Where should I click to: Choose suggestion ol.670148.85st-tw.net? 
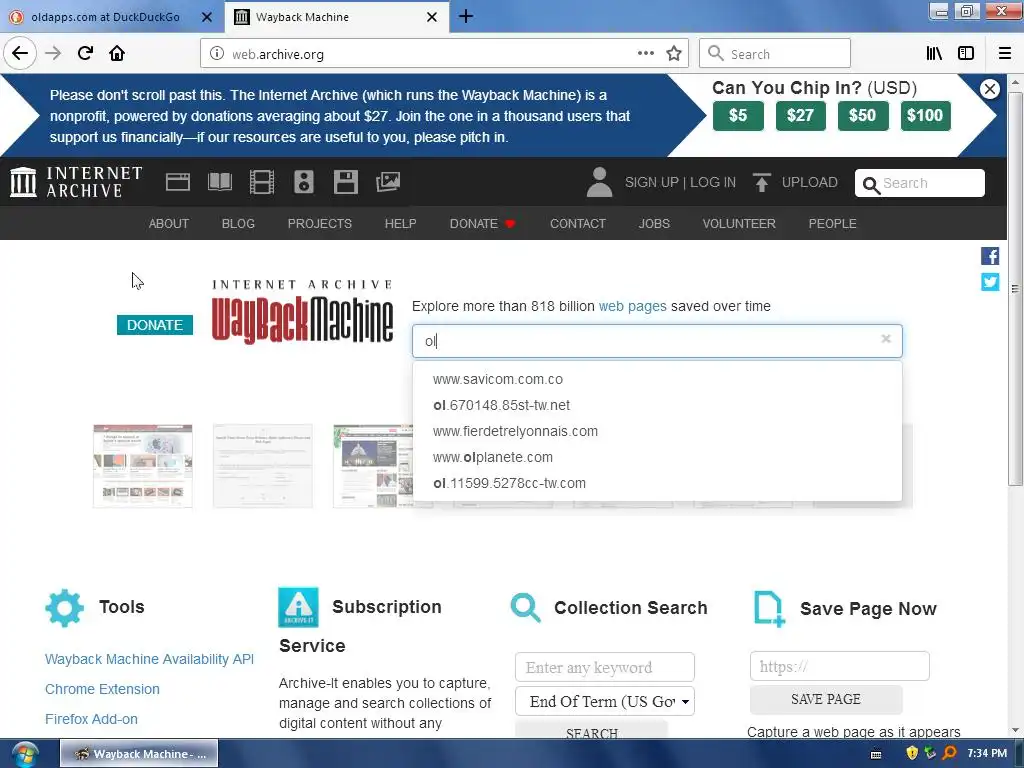(x=657, y=406)
